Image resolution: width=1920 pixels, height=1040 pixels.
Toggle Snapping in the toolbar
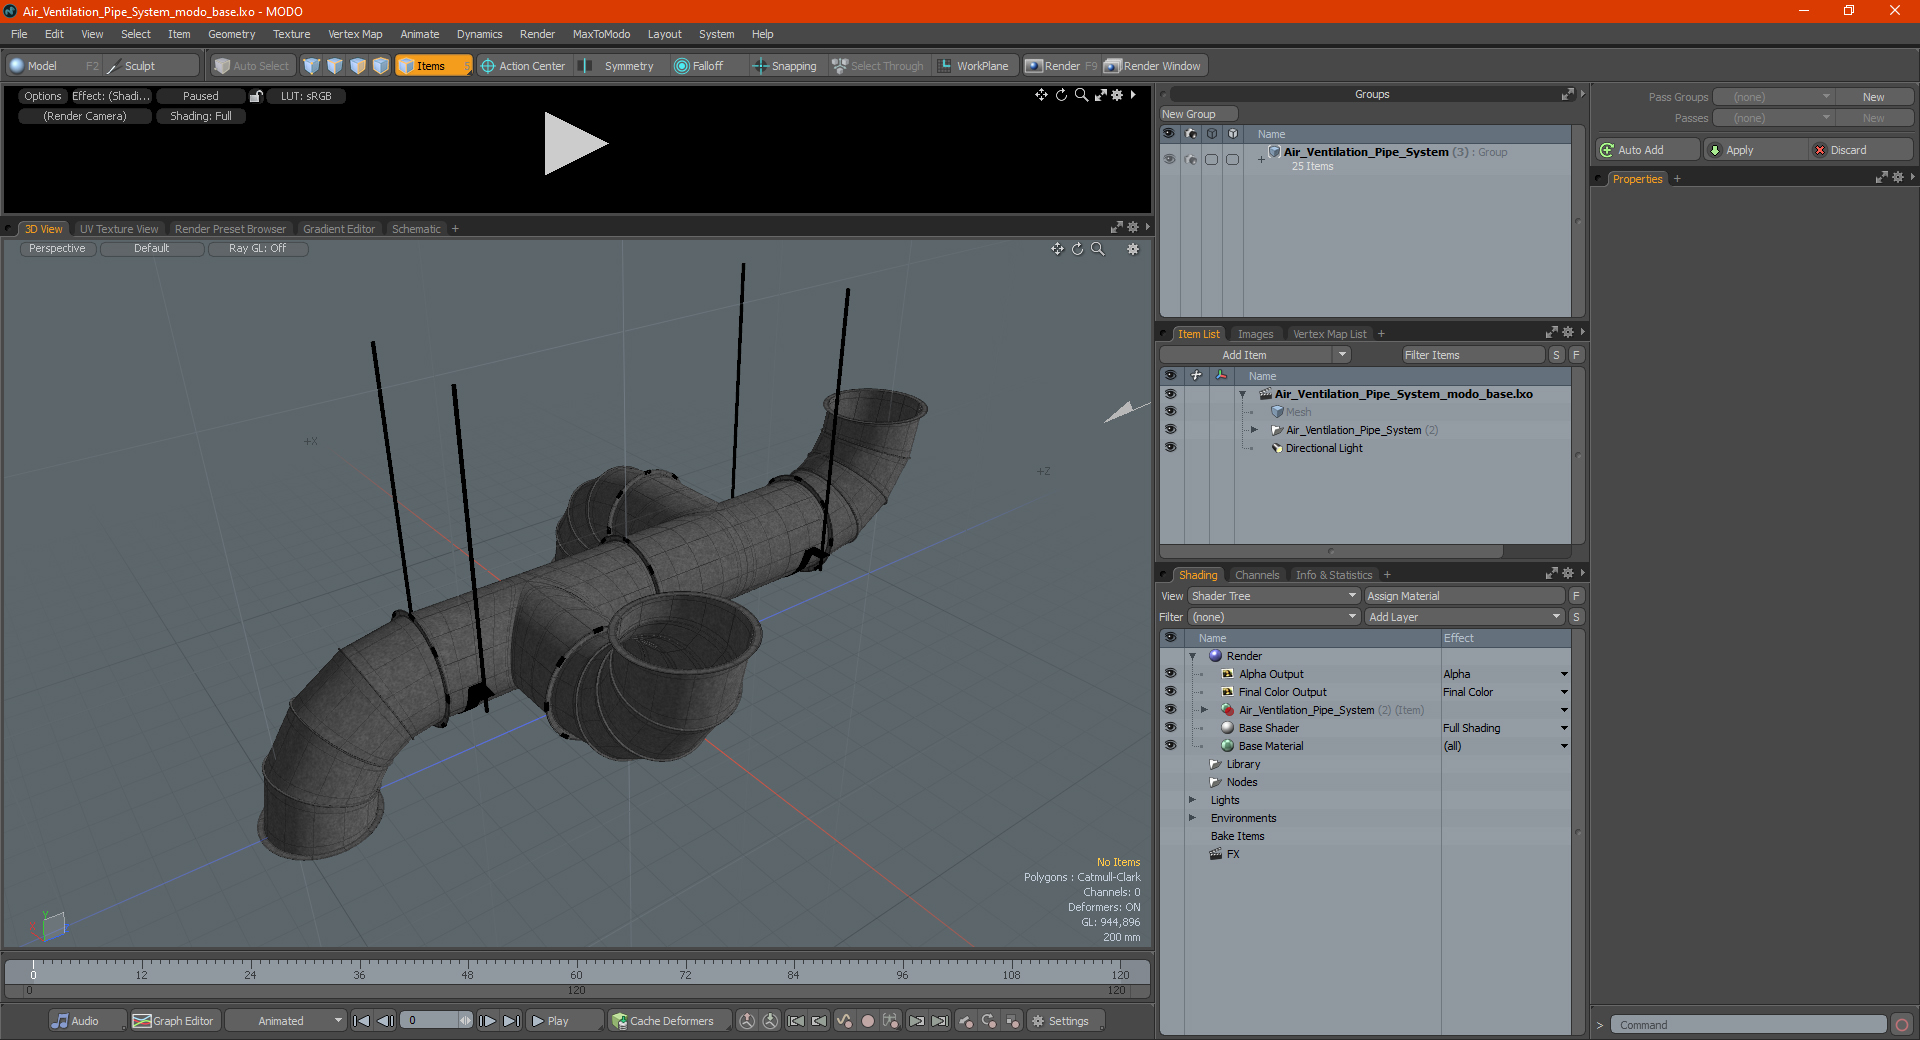pyautogui.click(x=785, y=66)
